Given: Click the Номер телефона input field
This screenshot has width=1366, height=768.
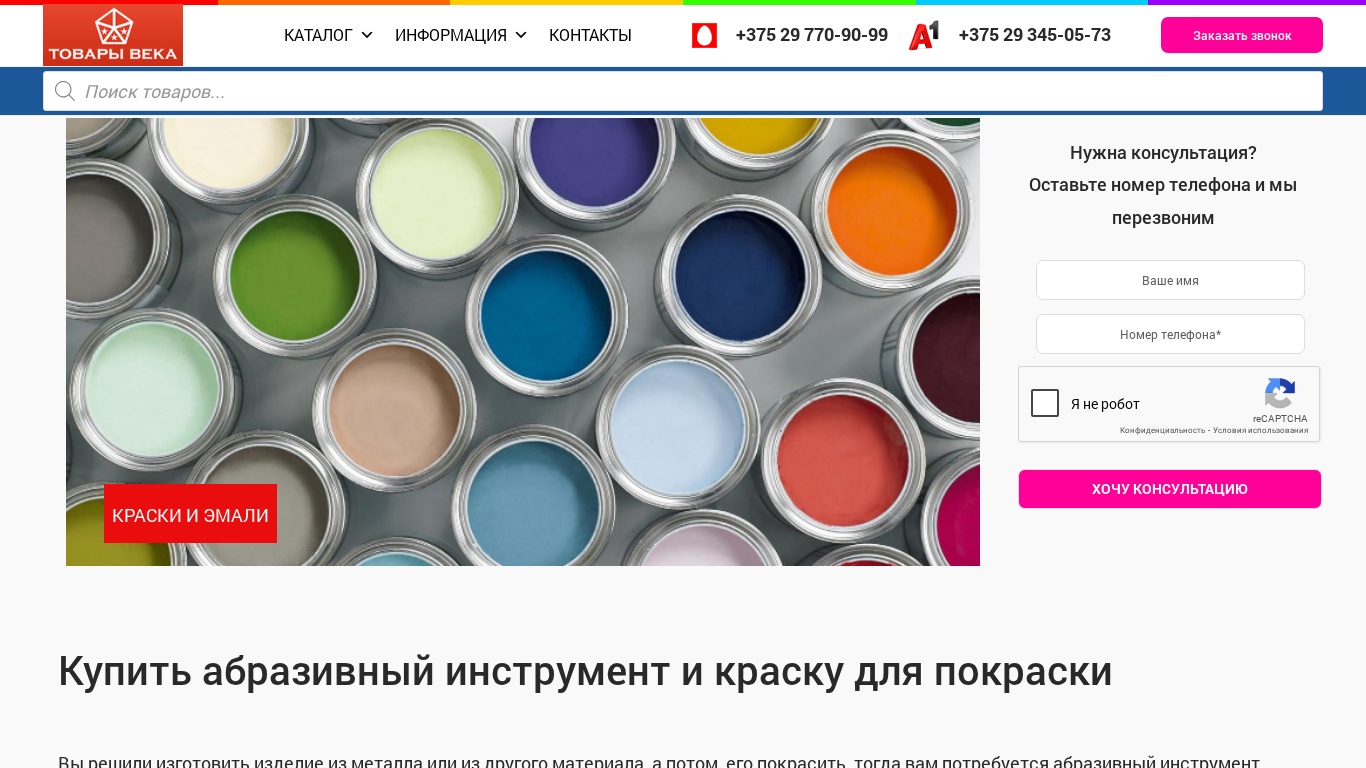Looking at the screenshot, I should [x=1170, y=334].
